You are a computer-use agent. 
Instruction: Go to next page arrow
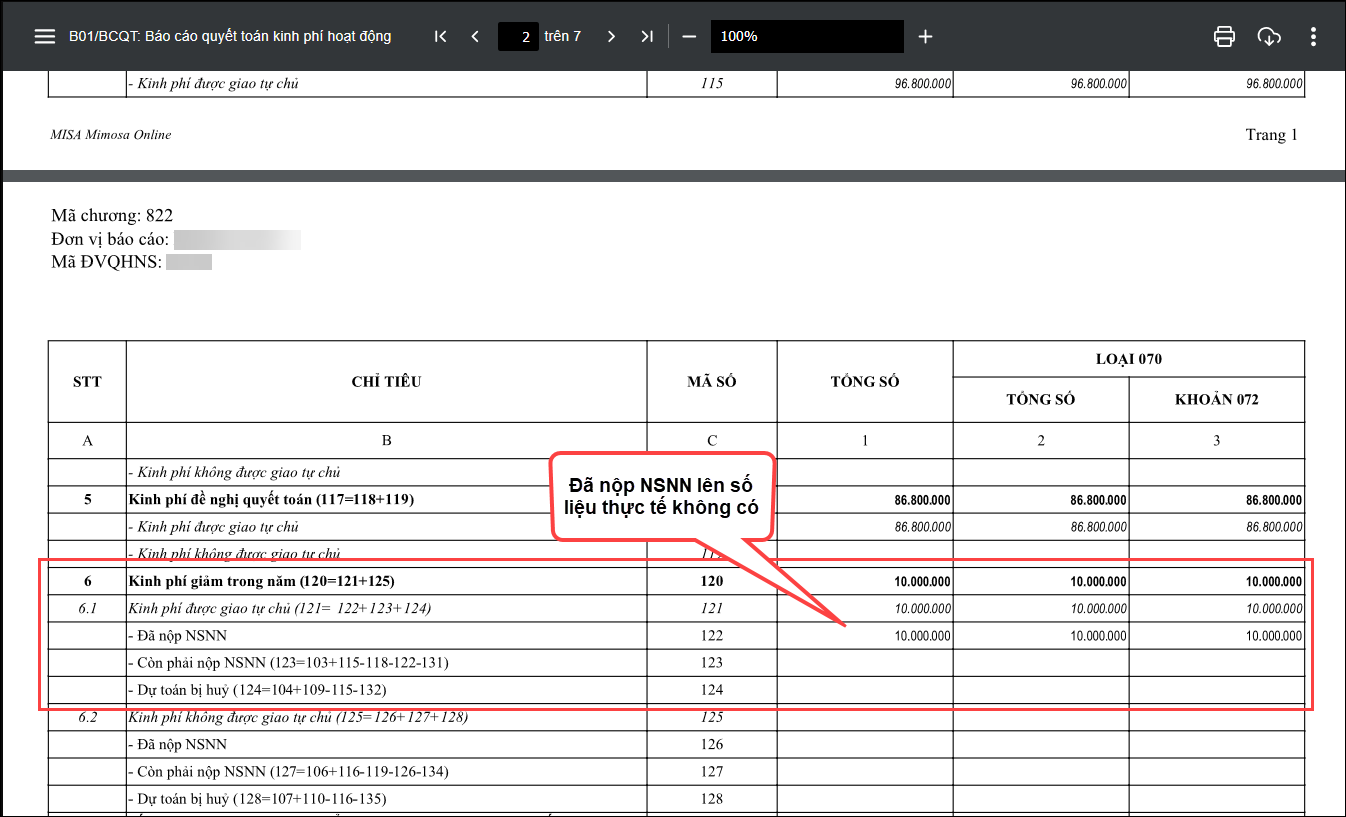point(612,36)
